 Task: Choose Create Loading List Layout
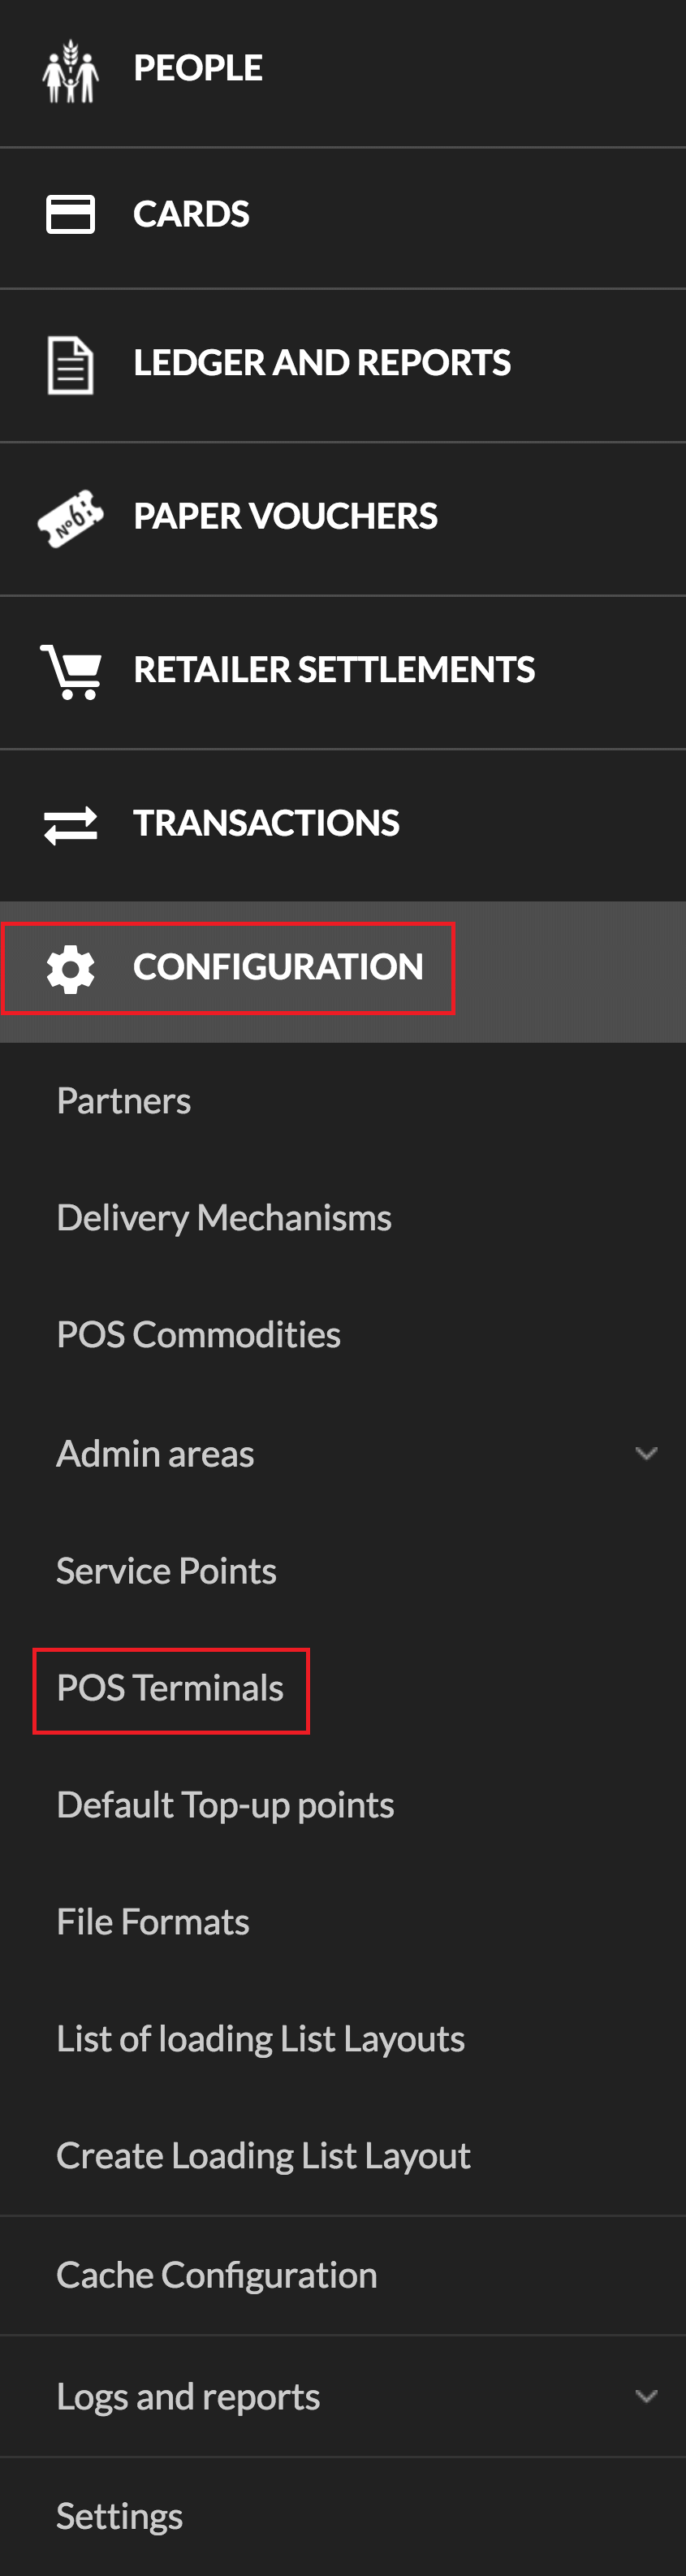click(263, 2155)
